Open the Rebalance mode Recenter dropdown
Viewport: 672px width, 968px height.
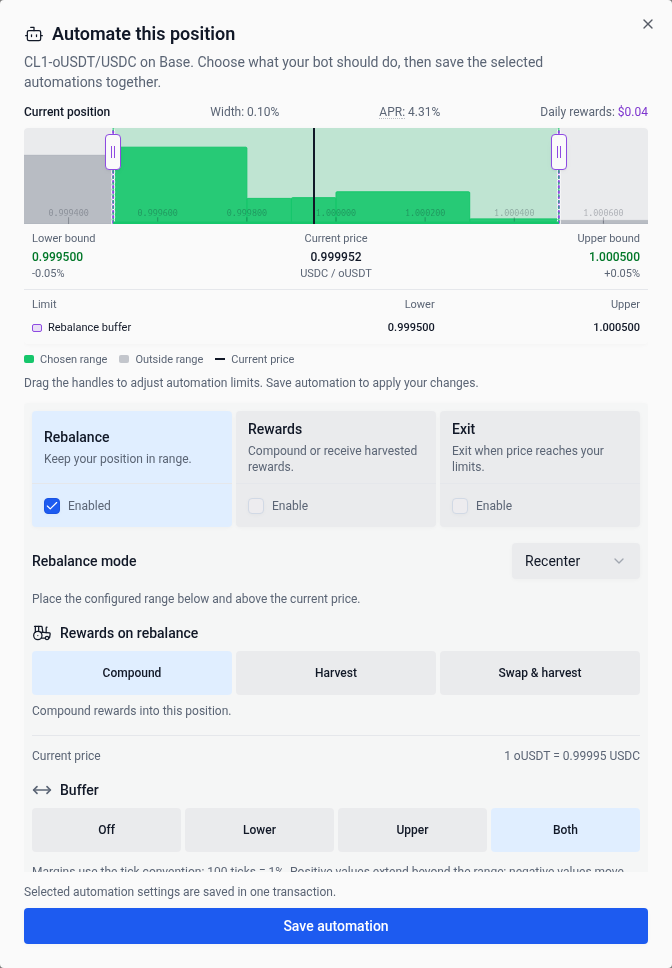click(576, 561)
